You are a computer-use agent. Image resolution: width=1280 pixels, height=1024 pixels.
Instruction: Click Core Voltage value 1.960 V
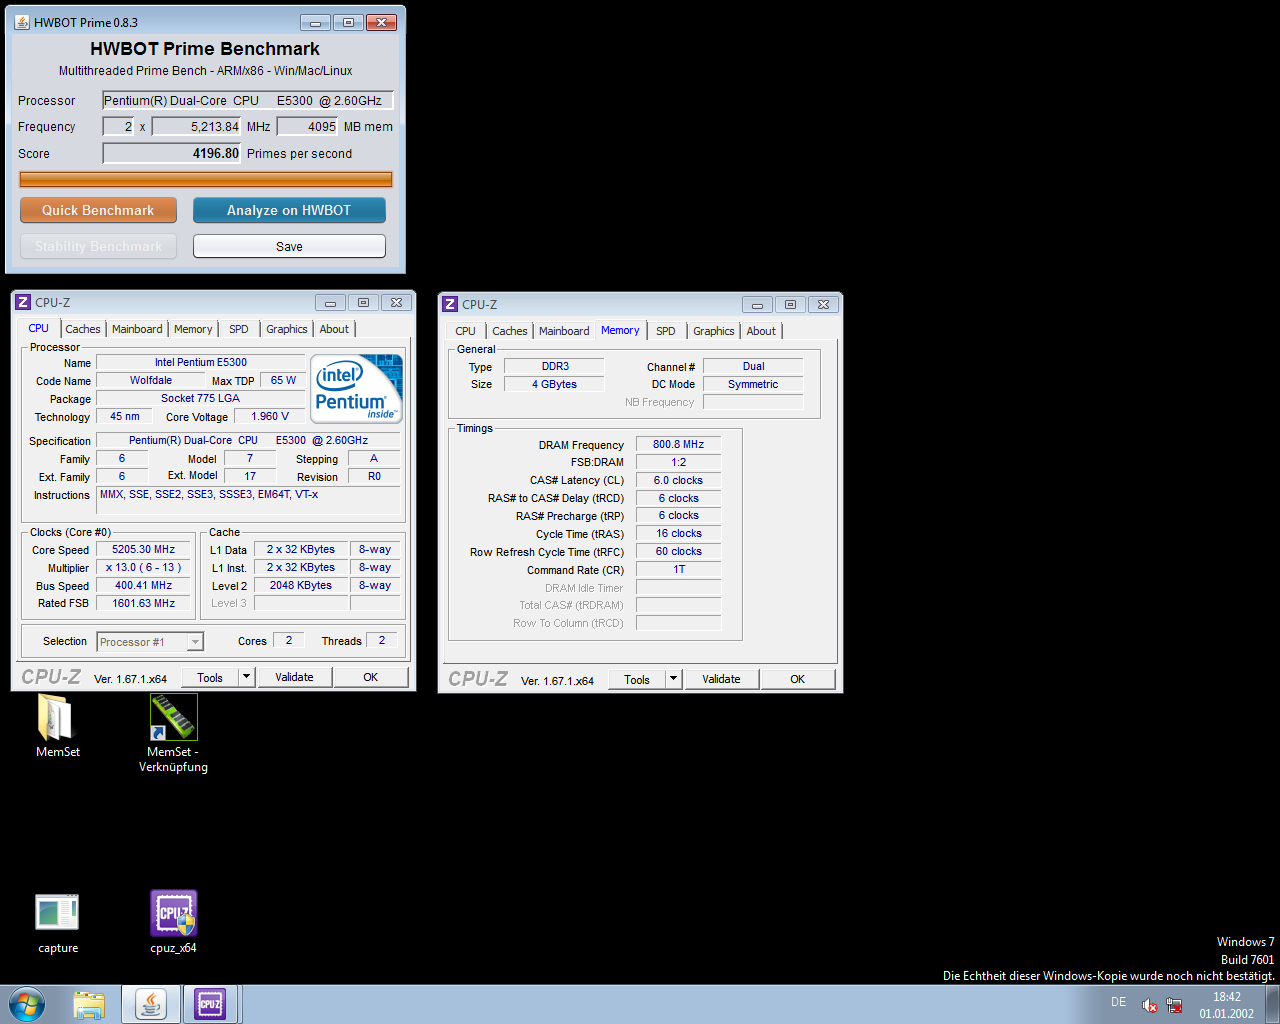pos(270,416)
